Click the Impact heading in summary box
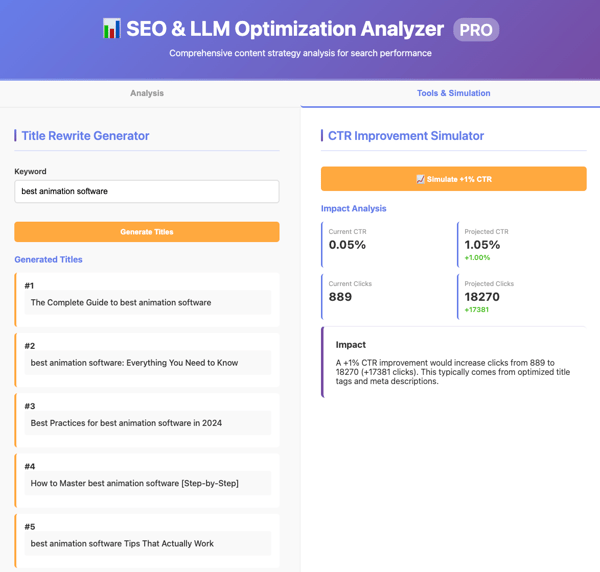Image resolution: width=600 pixels, height=572 pixels. coord(351,345)
